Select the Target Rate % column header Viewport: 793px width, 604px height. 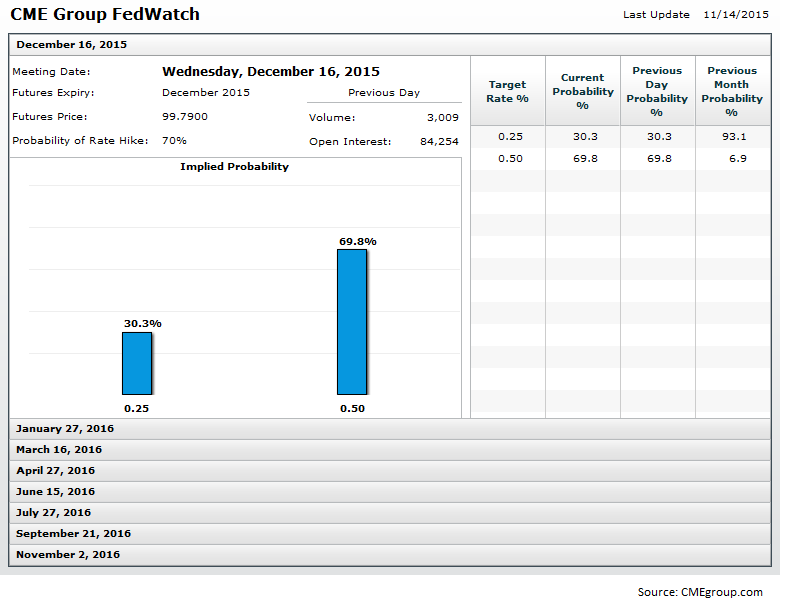[x=507, y=91]
